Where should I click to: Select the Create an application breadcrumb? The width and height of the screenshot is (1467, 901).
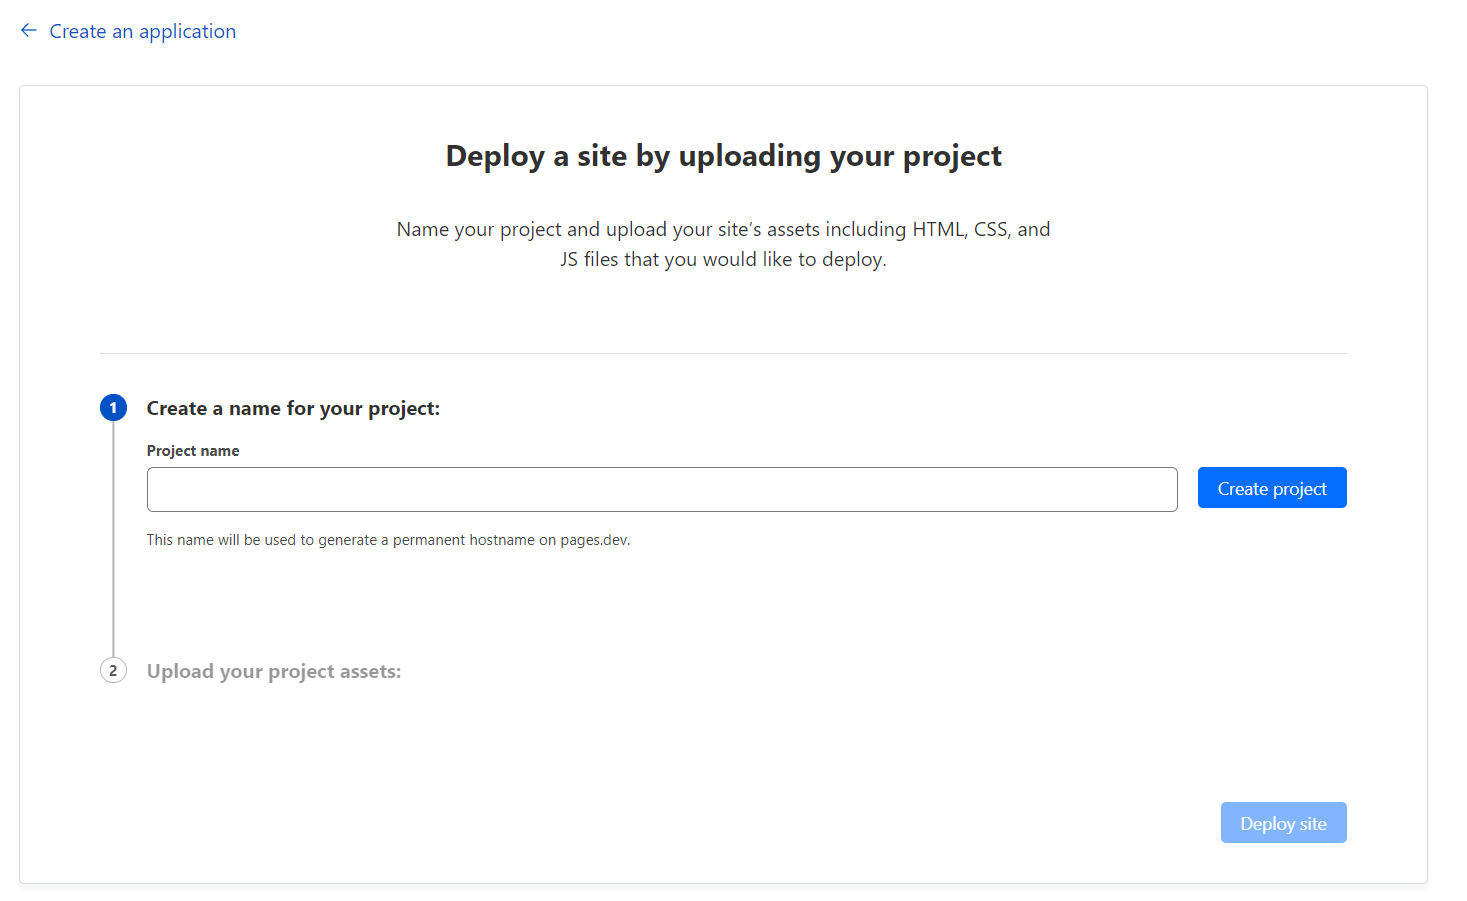tap(143, 31)
